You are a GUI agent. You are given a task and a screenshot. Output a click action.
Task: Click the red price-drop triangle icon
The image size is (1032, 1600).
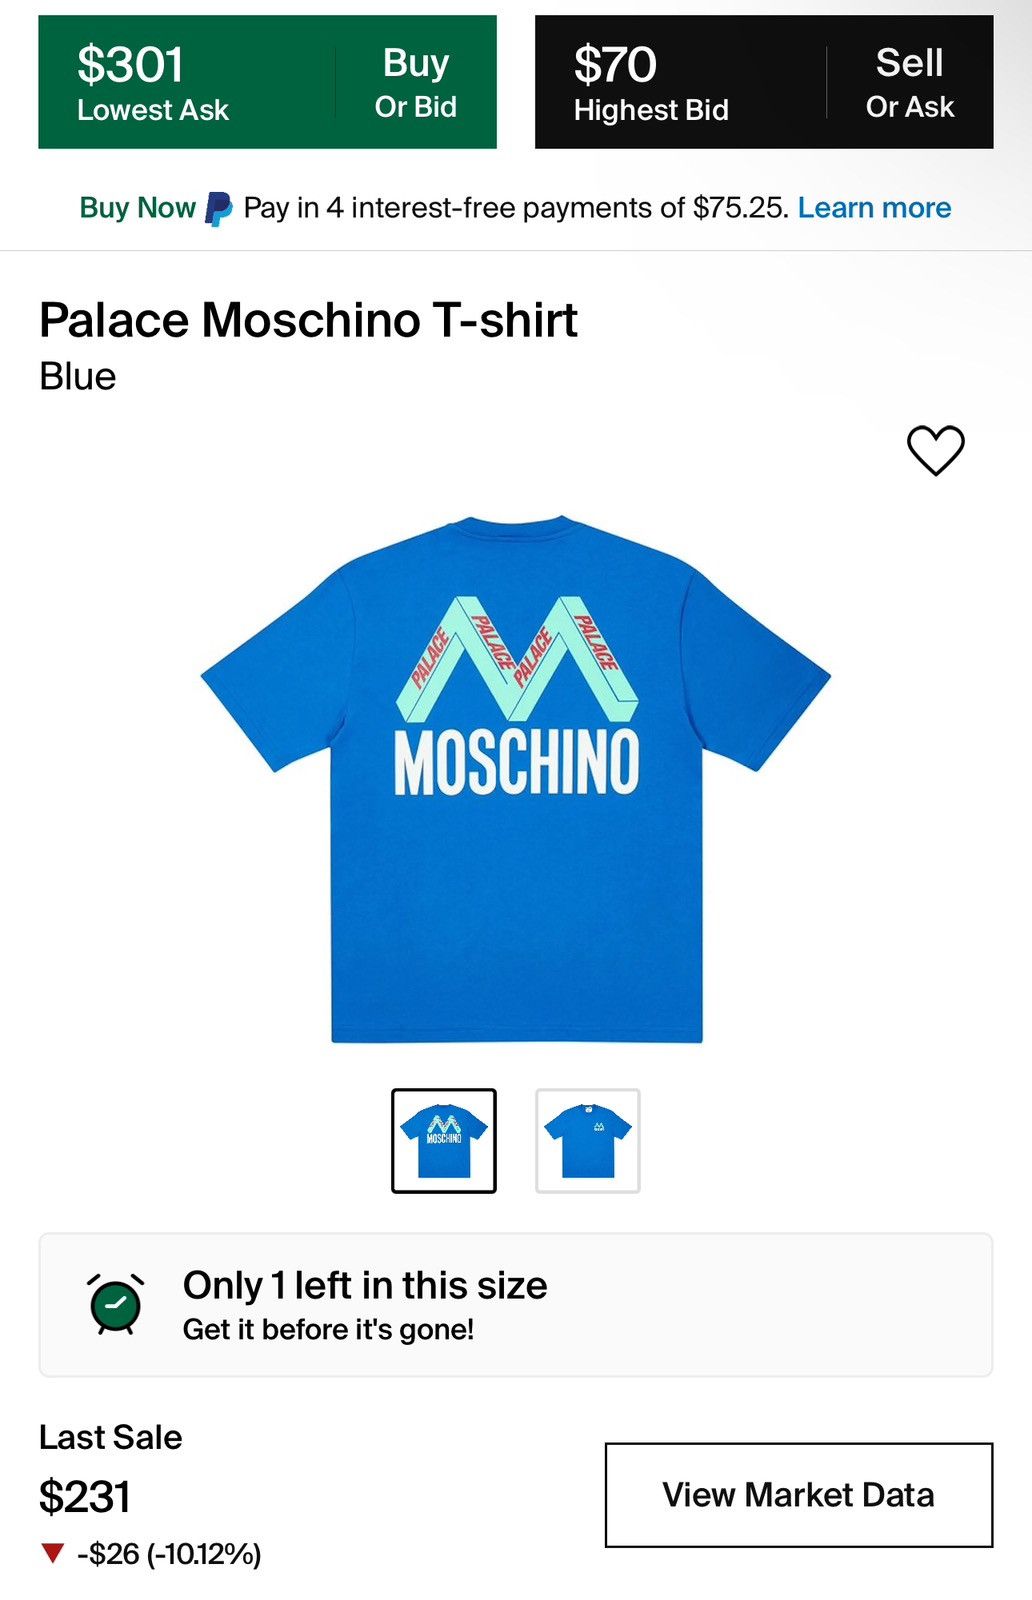(x=53, y=1553)
